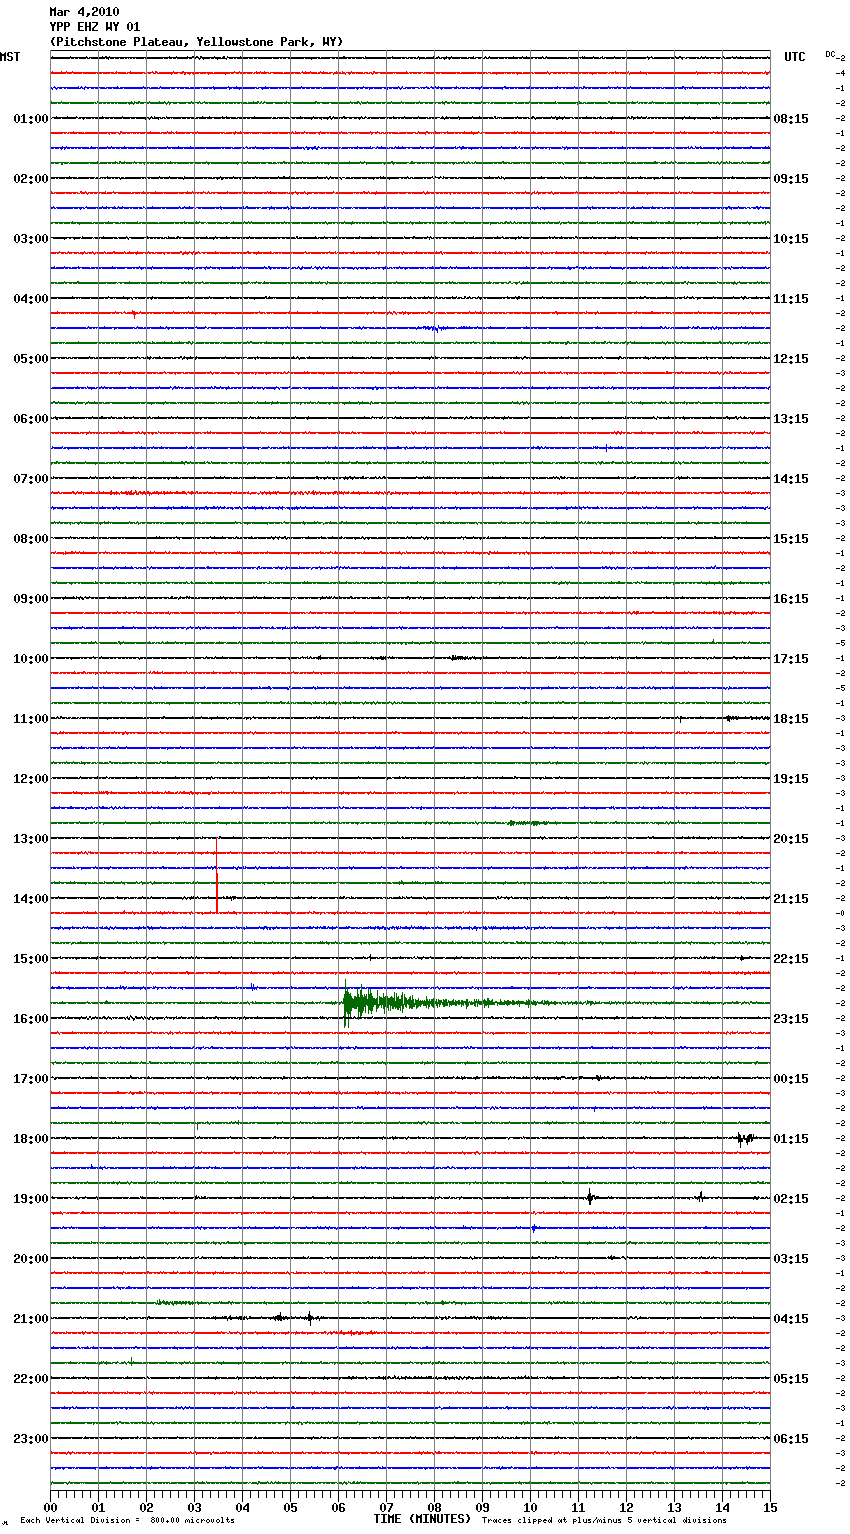Select the station code 'YPP EHZ WY 01'
This screenshot has height=1534, width=850.
pos(95,27)
